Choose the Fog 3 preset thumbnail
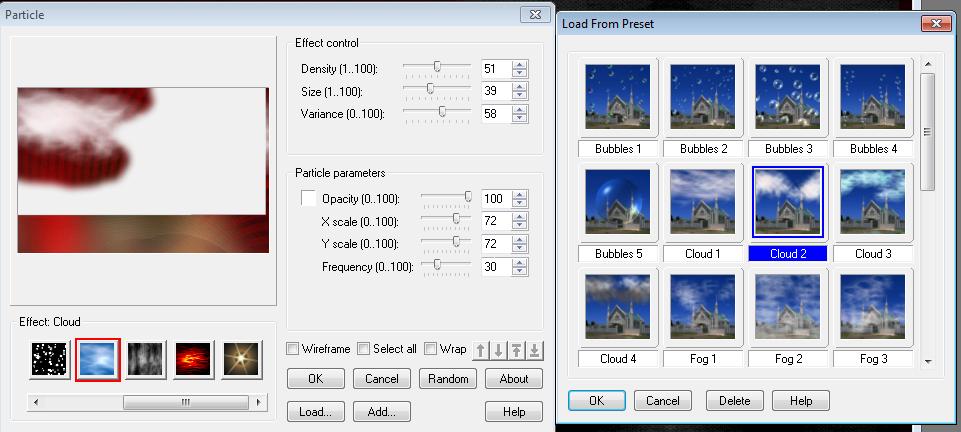Screen dimensions: 961x432 pyautogui.click(x=873, y=306)
